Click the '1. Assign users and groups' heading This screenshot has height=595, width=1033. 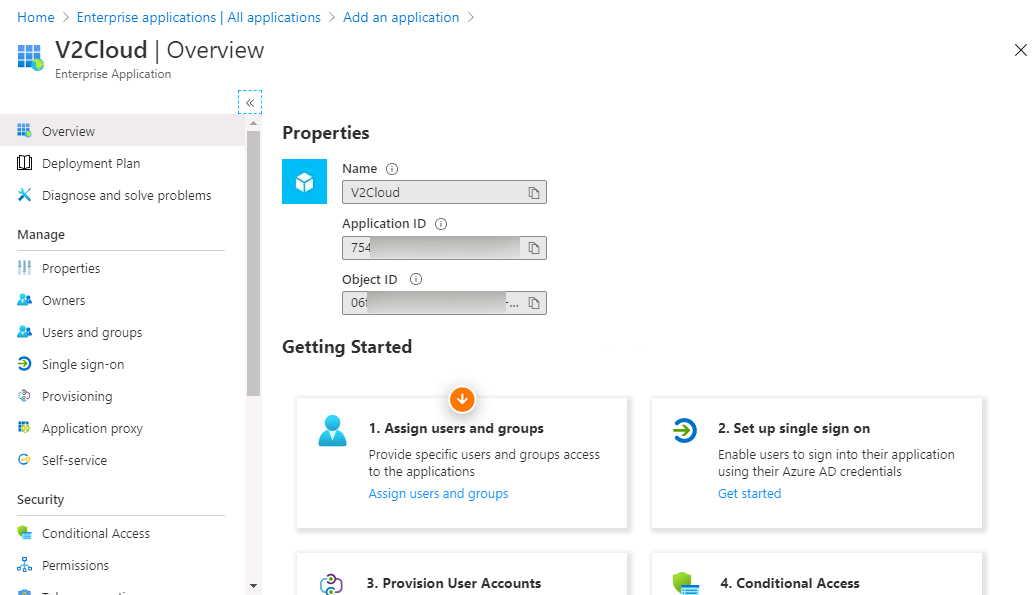(x=456, y=428)
